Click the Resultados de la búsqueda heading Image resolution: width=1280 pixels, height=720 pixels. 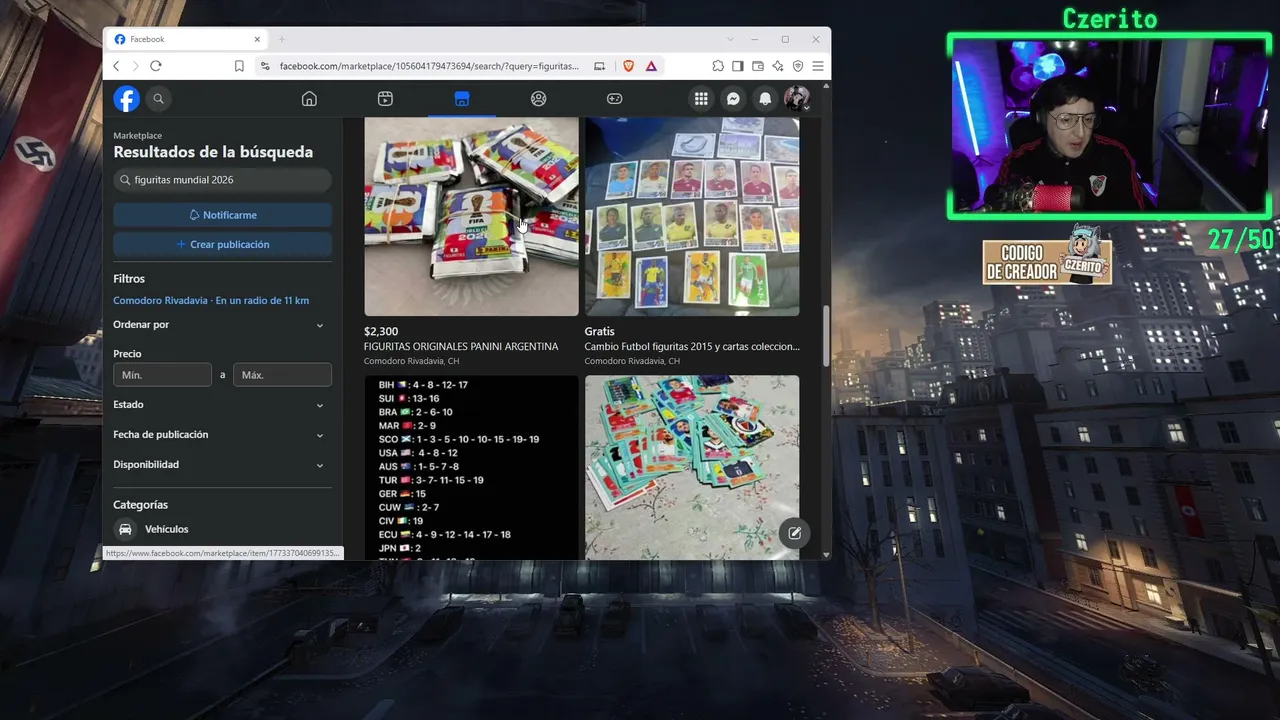(x=213, y=152)
